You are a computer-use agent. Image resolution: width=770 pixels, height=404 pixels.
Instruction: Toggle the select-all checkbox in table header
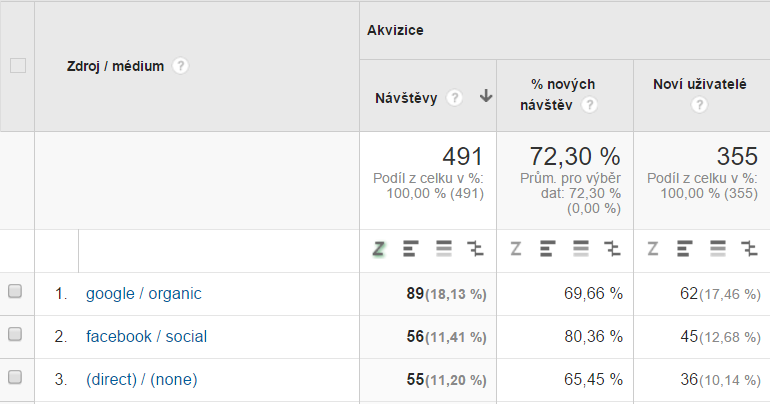(17, 66)
